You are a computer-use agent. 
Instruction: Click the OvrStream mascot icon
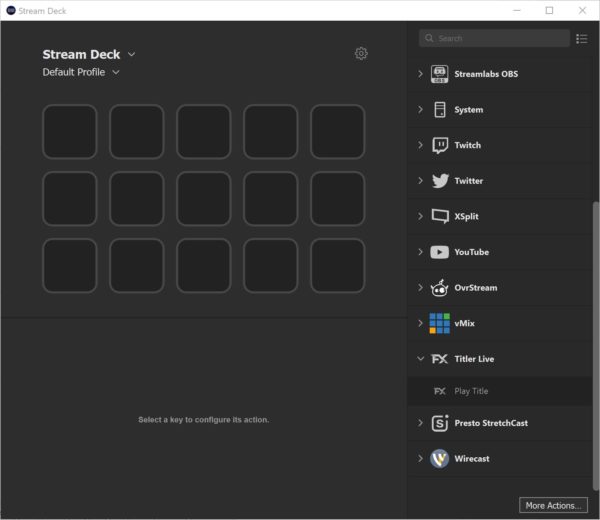coord(439,288)
